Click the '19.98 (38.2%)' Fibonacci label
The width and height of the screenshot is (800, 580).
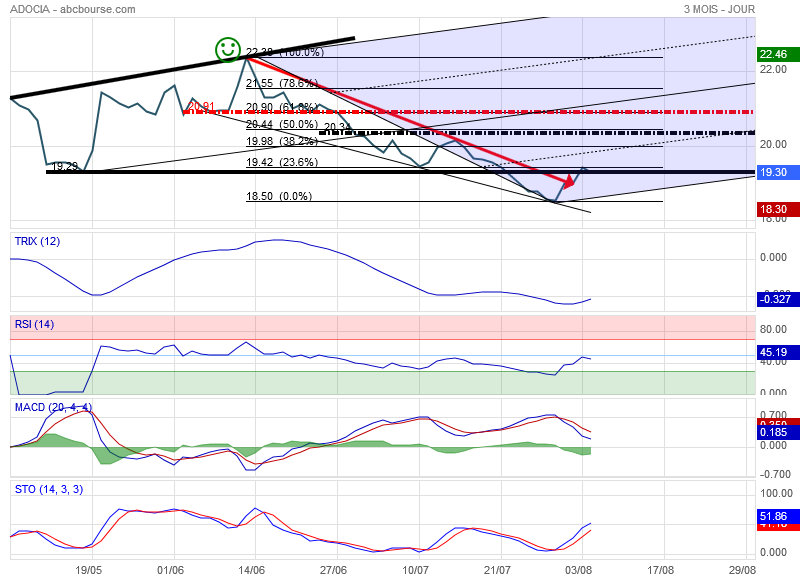click(282, 141)
